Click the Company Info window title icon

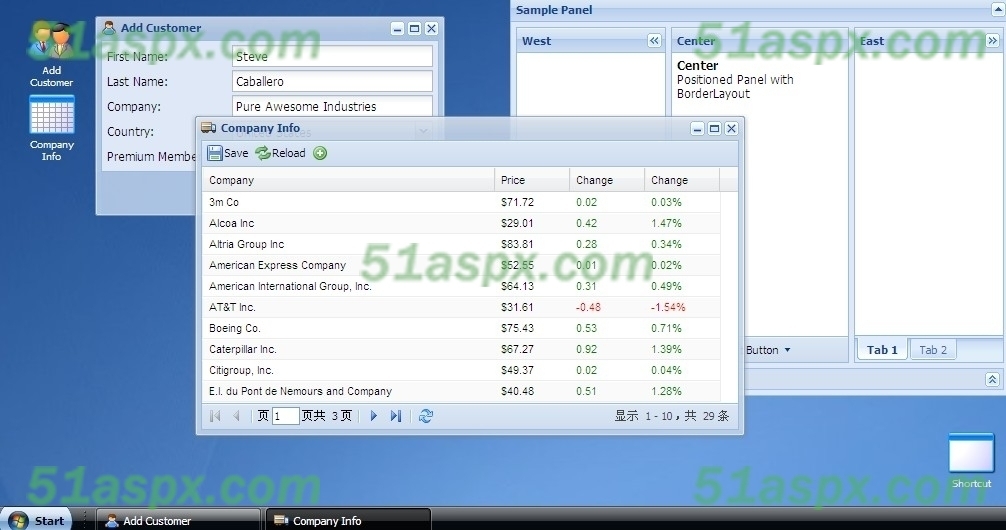coord(209,128)
